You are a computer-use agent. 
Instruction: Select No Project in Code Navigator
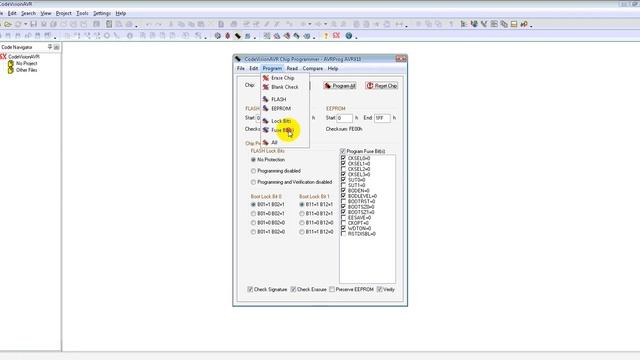[27, 63]
